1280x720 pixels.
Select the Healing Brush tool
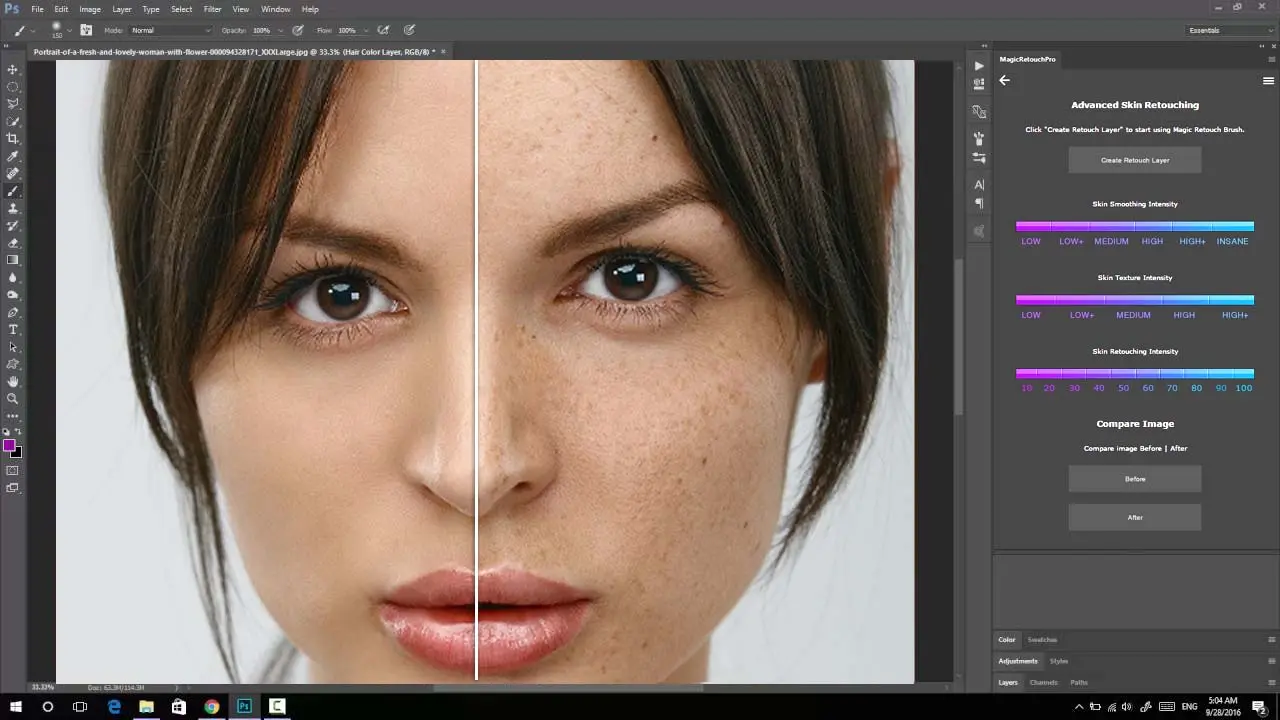[13, 173]
